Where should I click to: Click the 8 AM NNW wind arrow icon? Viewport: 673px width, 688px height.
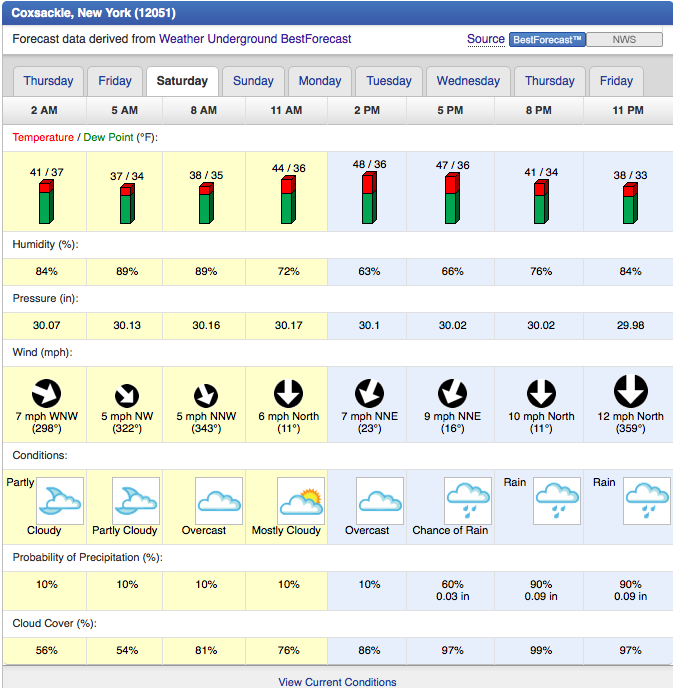206,395
